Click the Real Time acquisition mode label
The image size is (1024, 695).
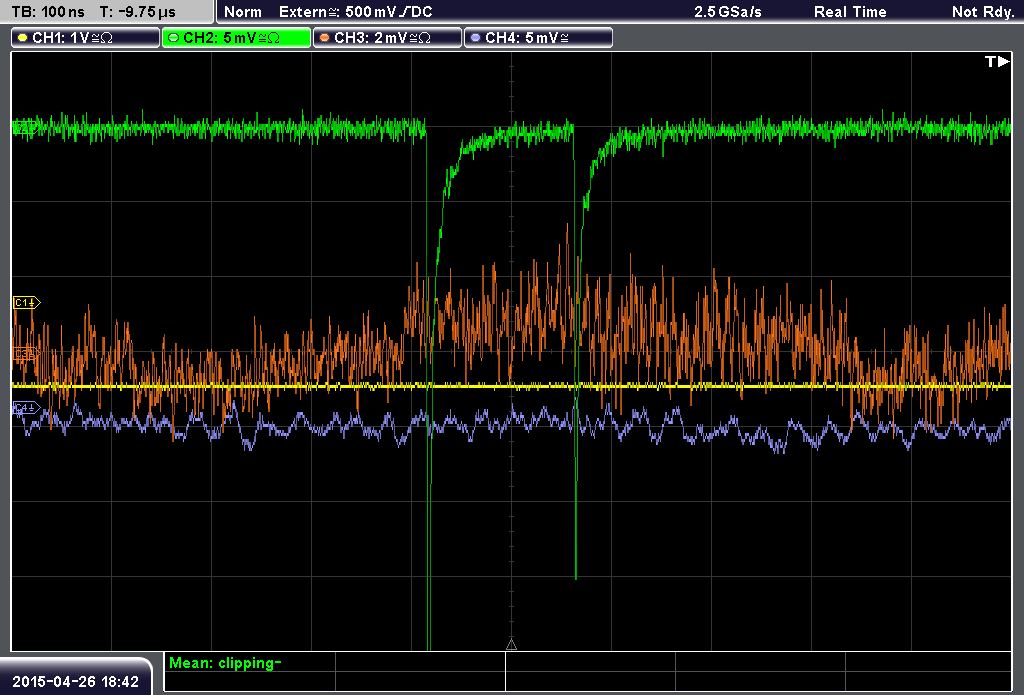[850, 12]
